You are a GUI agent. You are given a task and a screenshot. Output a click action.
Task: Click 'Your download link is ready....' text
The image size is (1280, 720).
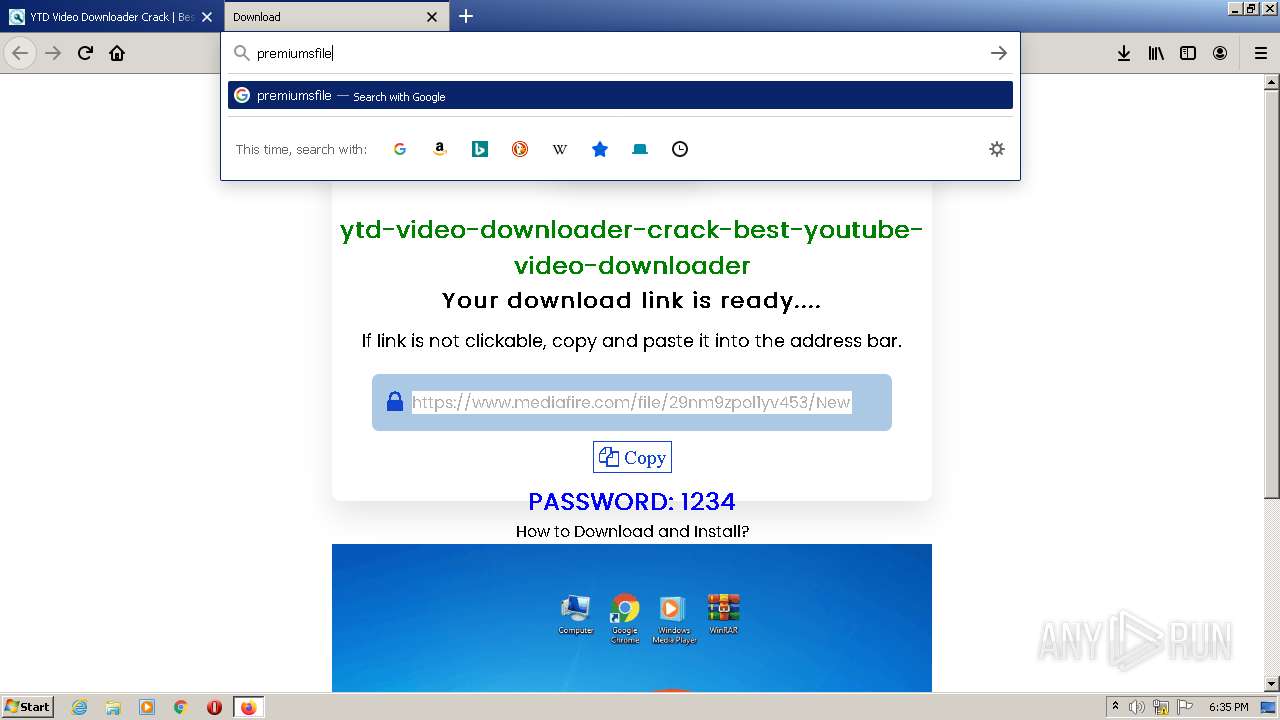(x=632, y=300)
